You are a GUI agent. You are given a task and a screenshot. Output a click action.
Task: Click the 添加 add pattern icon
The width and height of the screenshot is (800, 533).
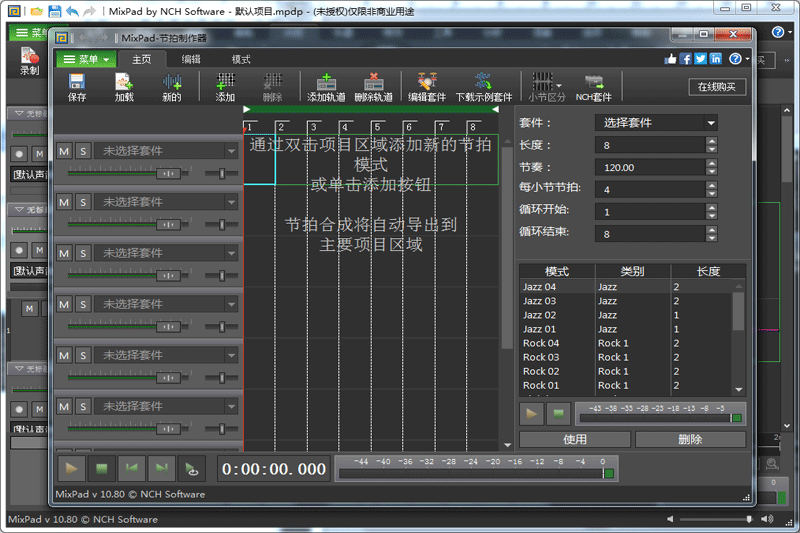tap(225, 87)
